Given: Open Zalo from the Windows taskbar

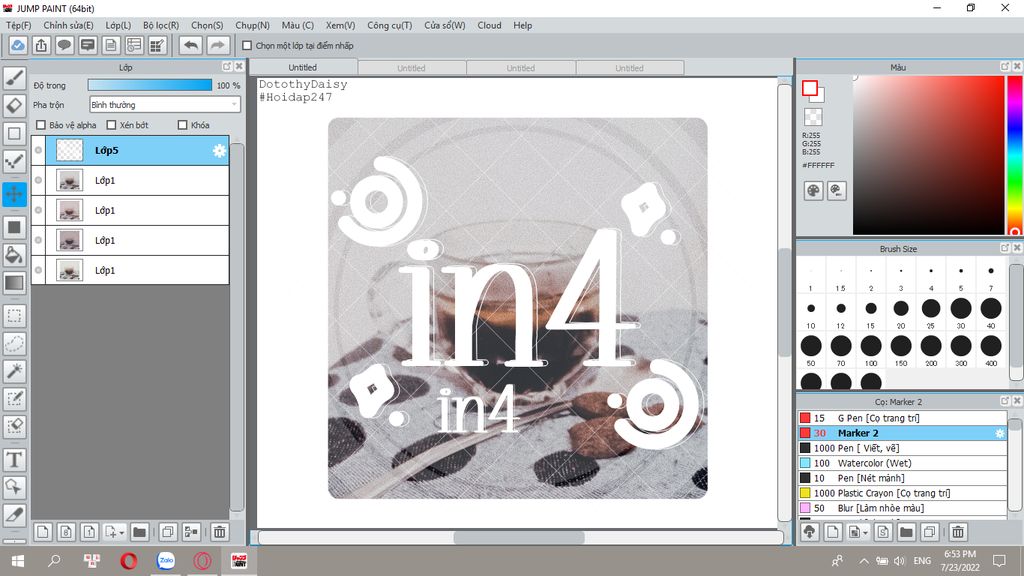Looking at the screenshot, I should 166,560.
